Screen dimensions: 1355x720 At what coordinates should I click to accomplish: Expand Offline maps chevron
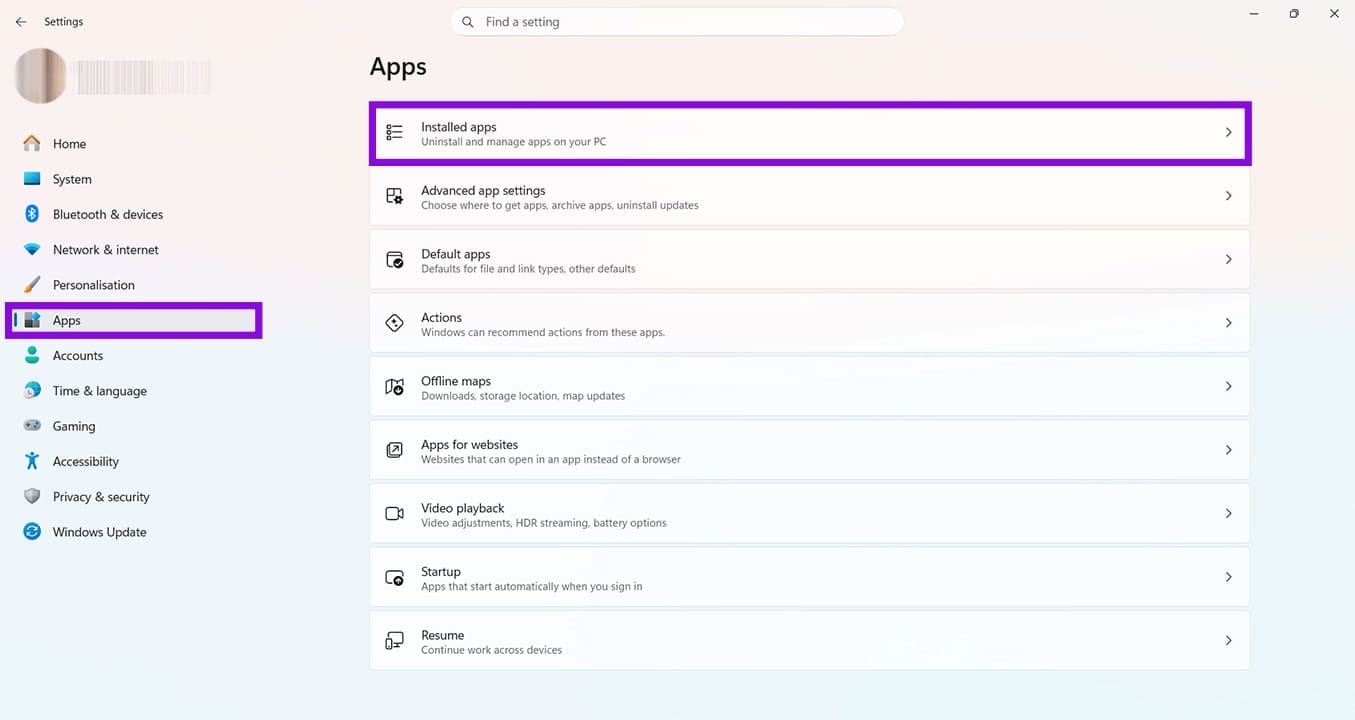click(1229, 386)
